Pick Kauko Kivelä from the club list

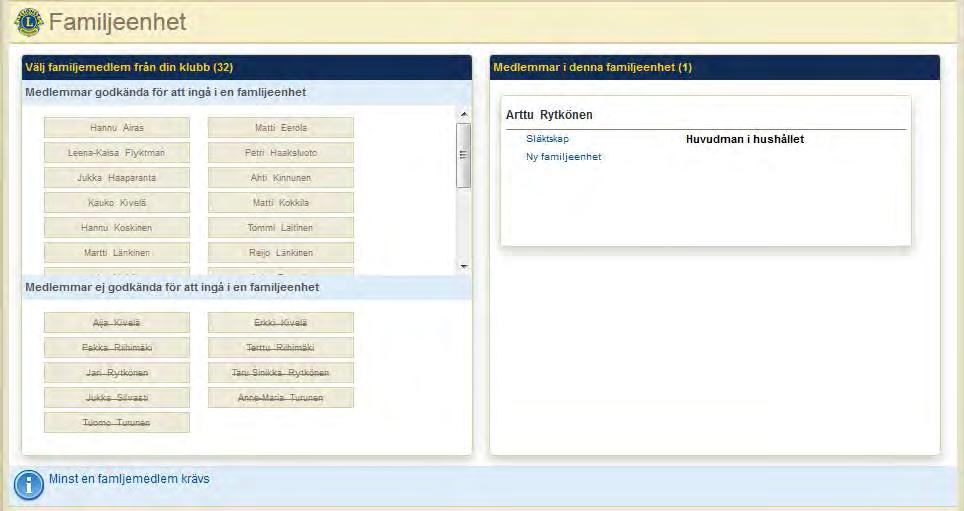pyautogui.click(x=117, y=202)
